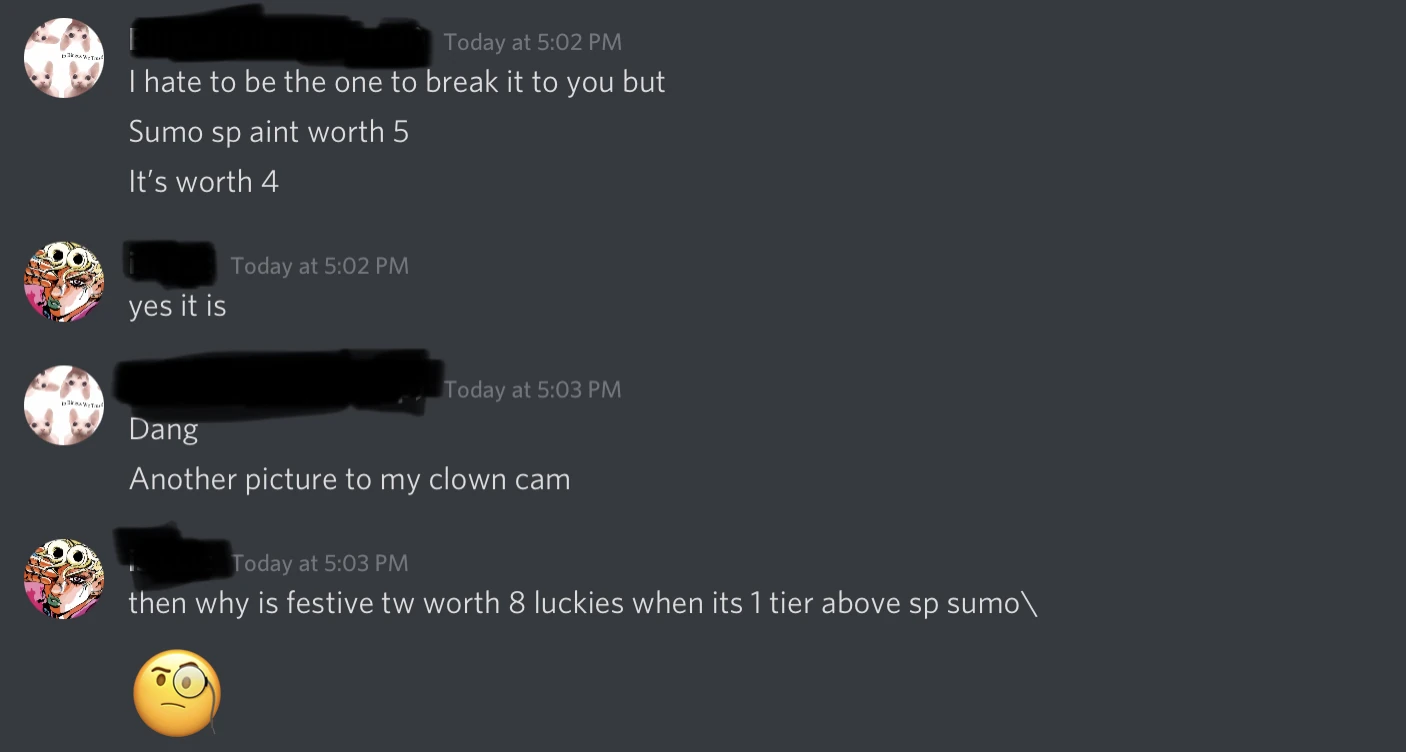Select message about festive tw worth 8 luckies
1406x752 pixels.
pyautogui.click(x=583, y=604)
